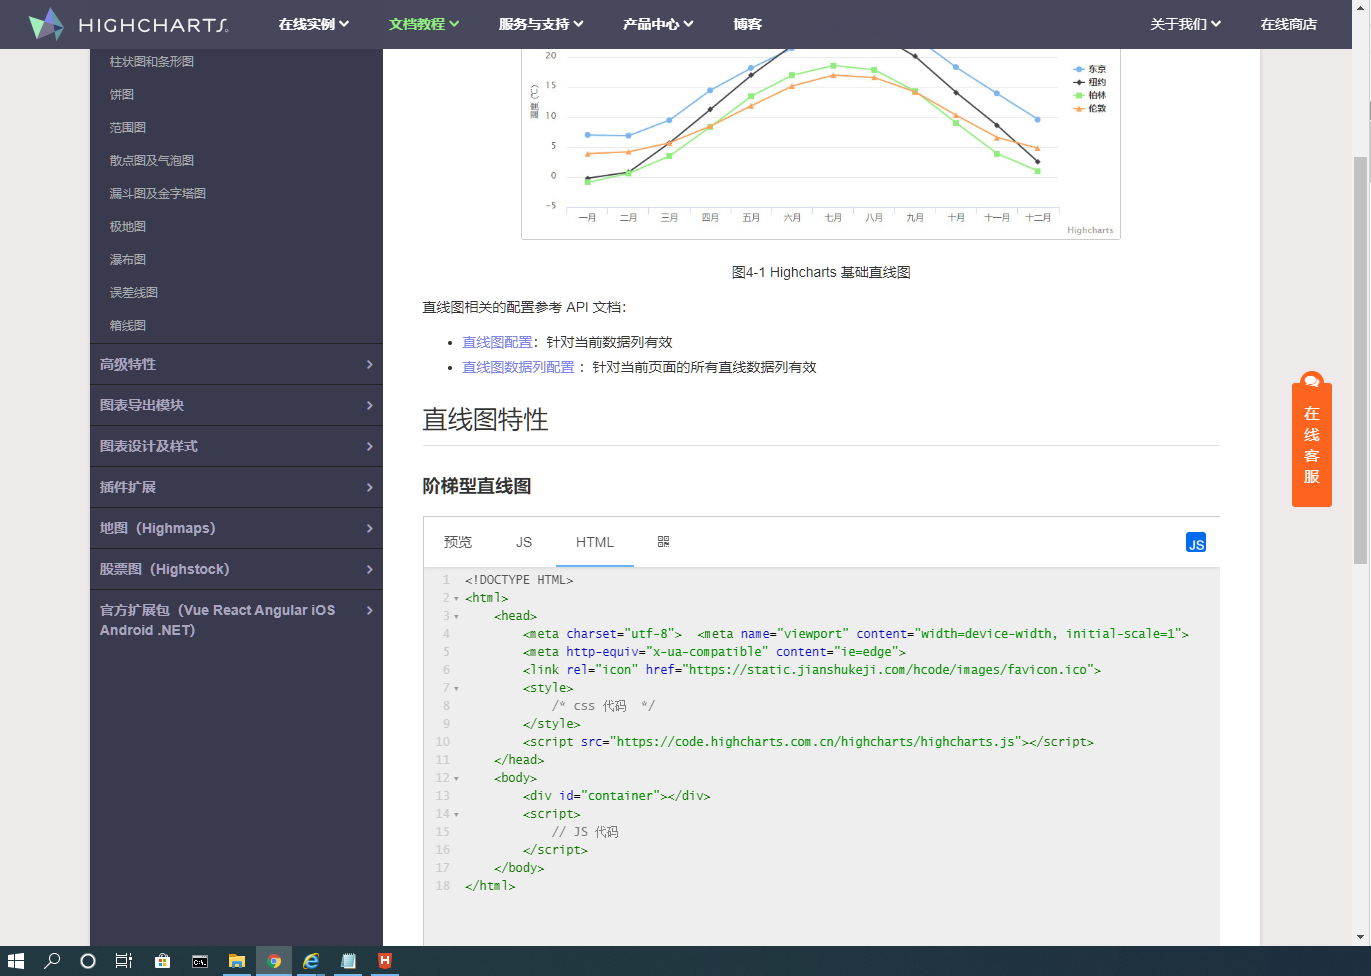Click the 直线图特性 heading text
This screenshot has width=1371, height=976.
point(485,420)
